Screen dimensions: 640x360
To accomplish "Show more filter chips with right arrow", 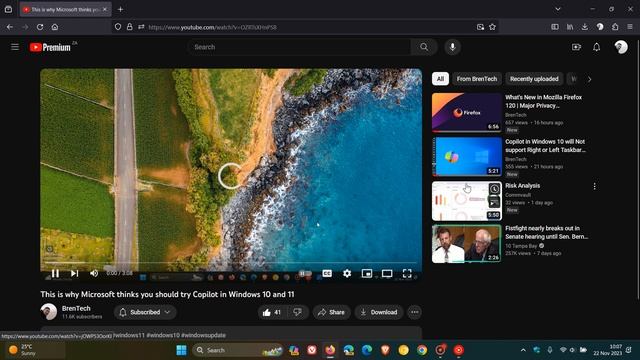I will coord(589,79).
